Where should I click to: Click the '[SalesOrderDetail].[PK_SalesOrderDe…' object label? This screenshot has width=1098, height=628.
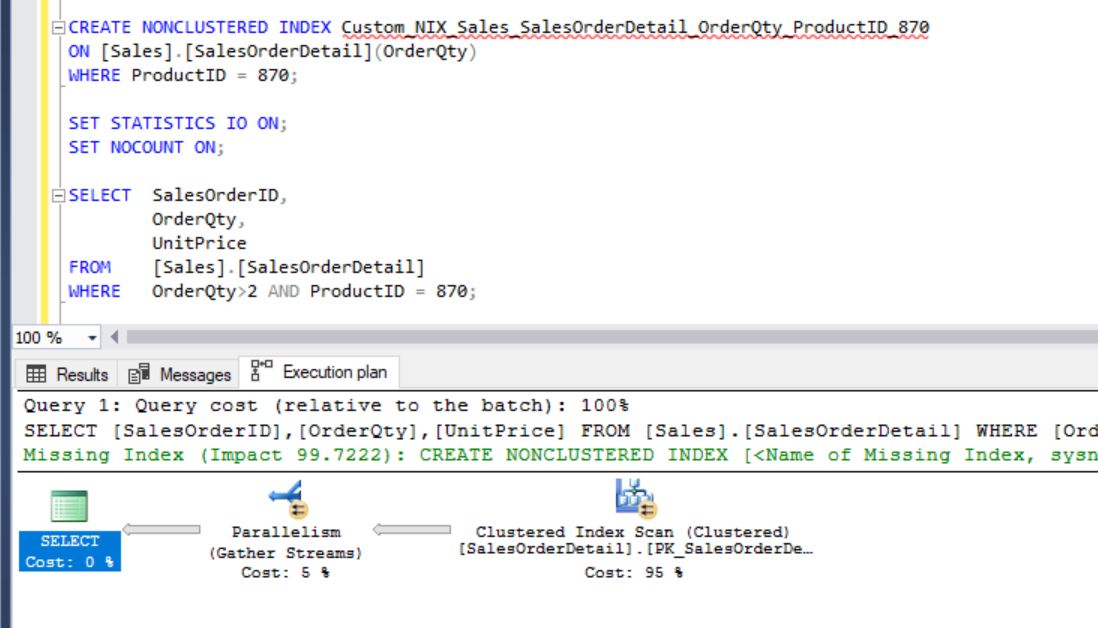(x=635, y=549)
